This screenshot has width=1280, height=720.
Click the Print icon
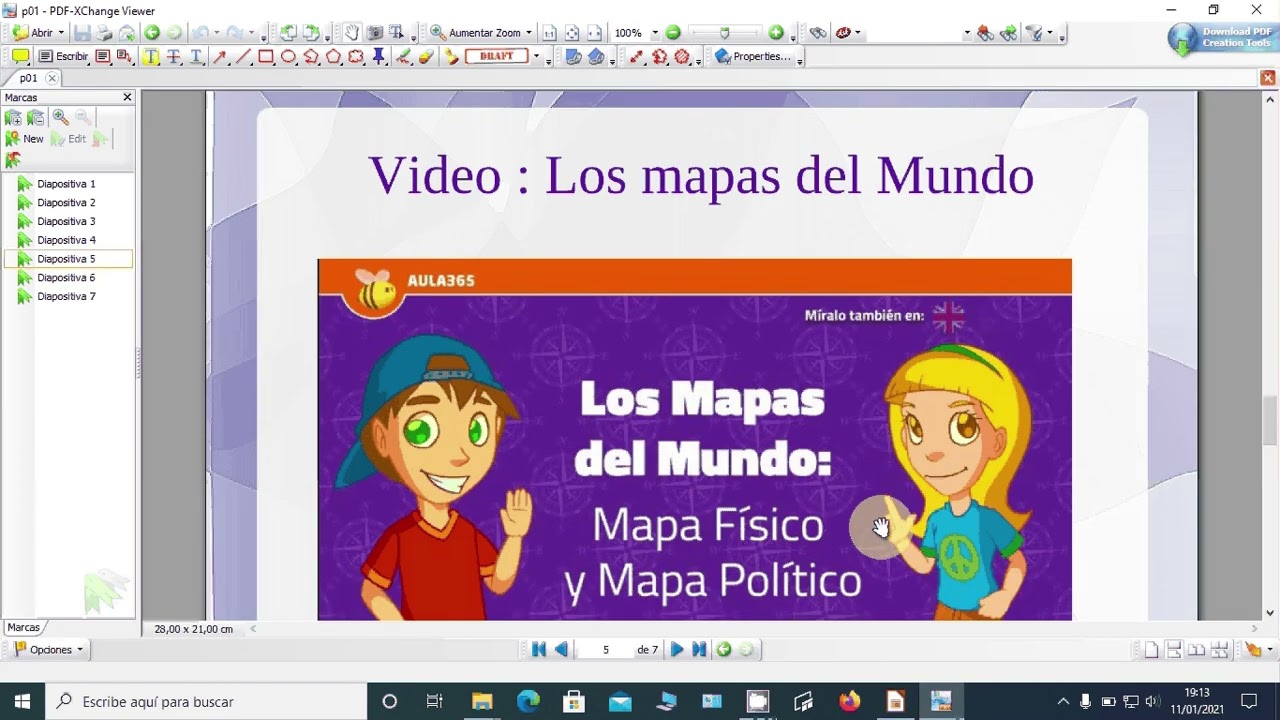tap(104, 33)
